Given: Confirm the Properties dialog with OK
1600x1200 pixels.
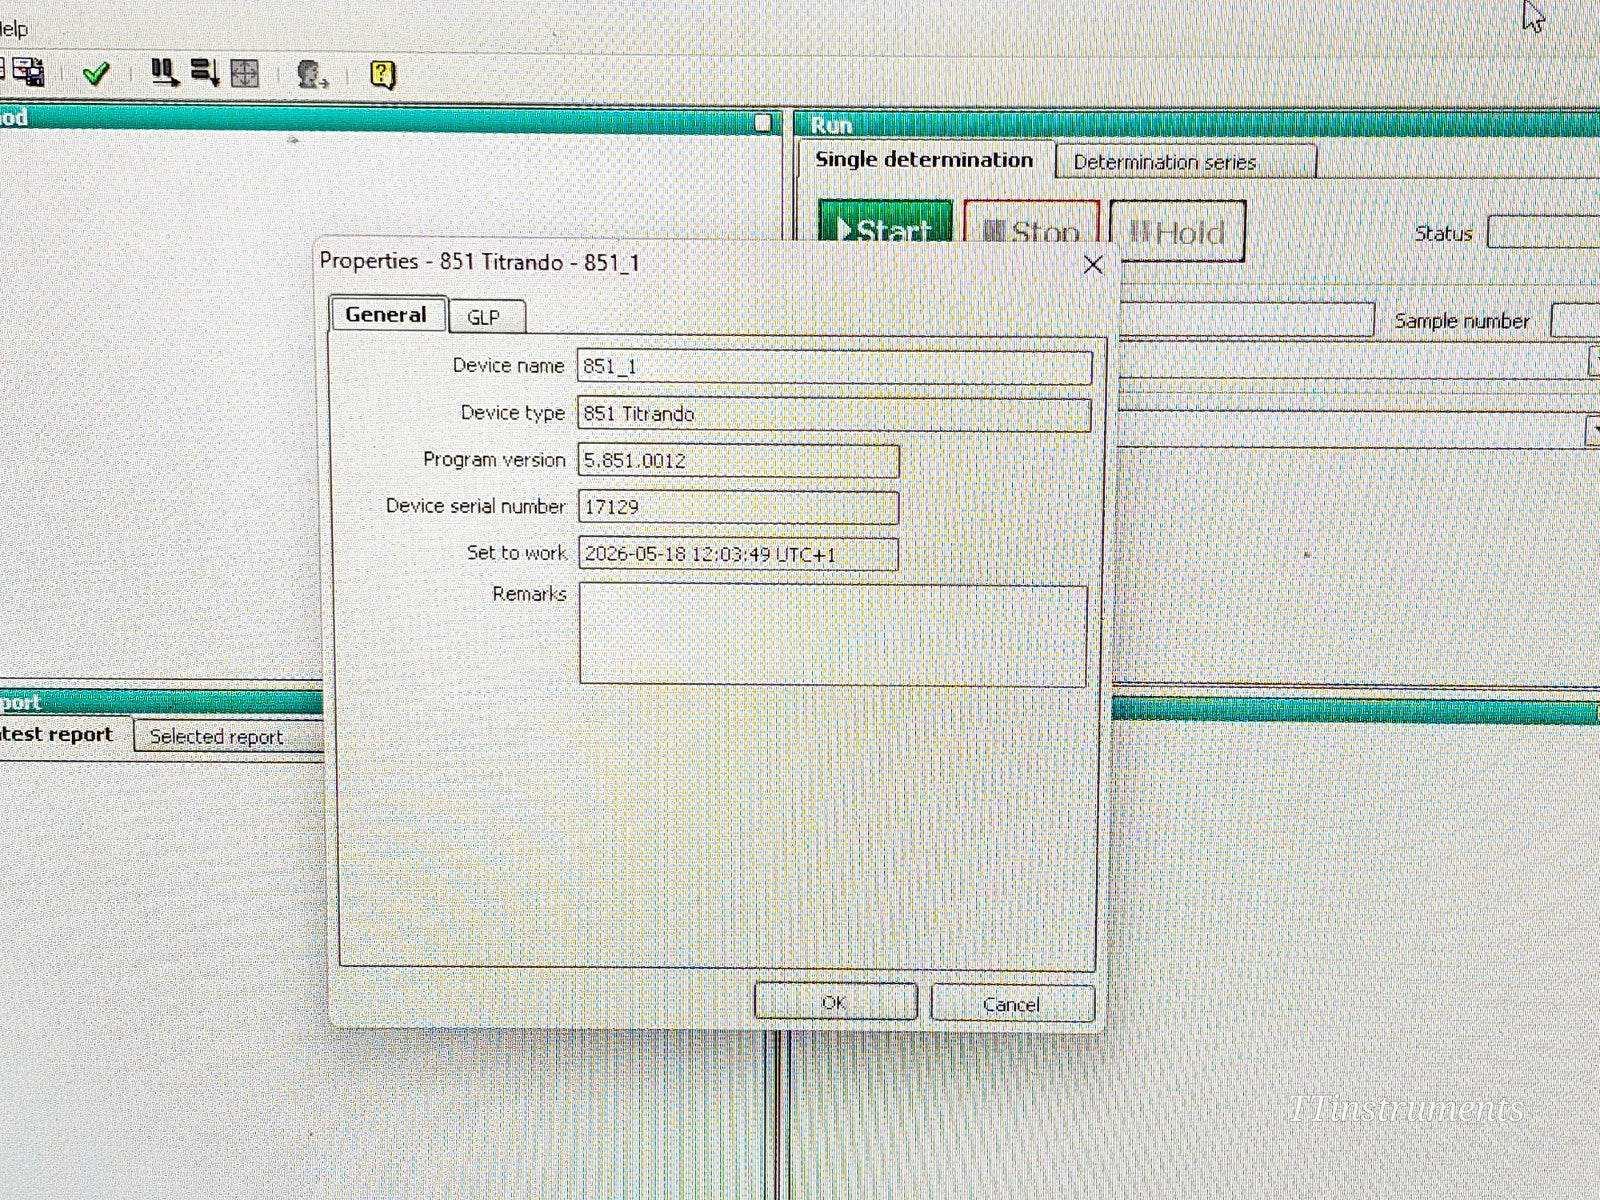Looking at the screenshot, I should (835, 1002).
